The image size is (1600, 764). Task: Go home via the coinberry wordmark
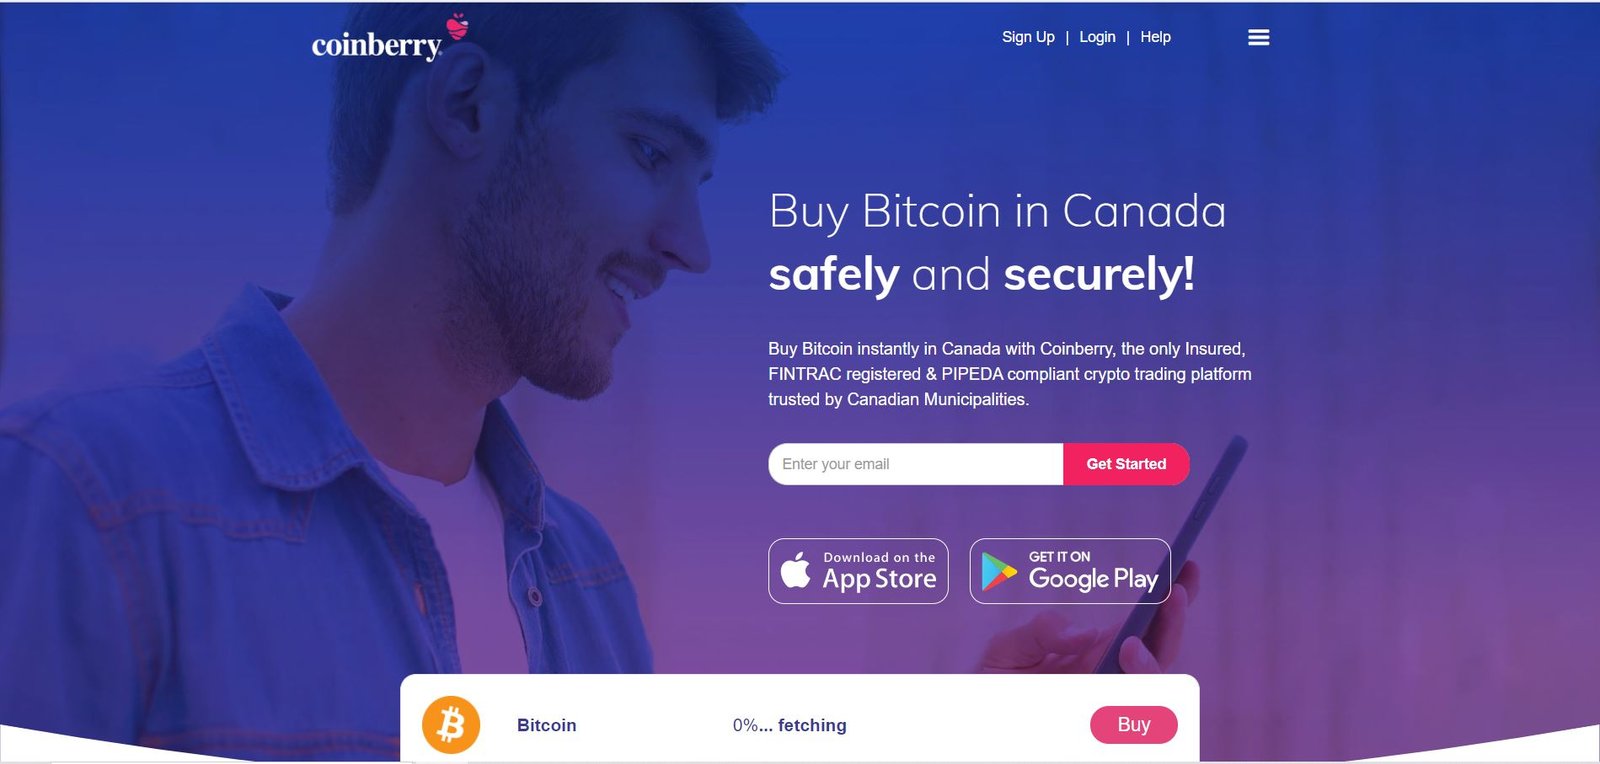pyautogui.click(x=376, y=46)
